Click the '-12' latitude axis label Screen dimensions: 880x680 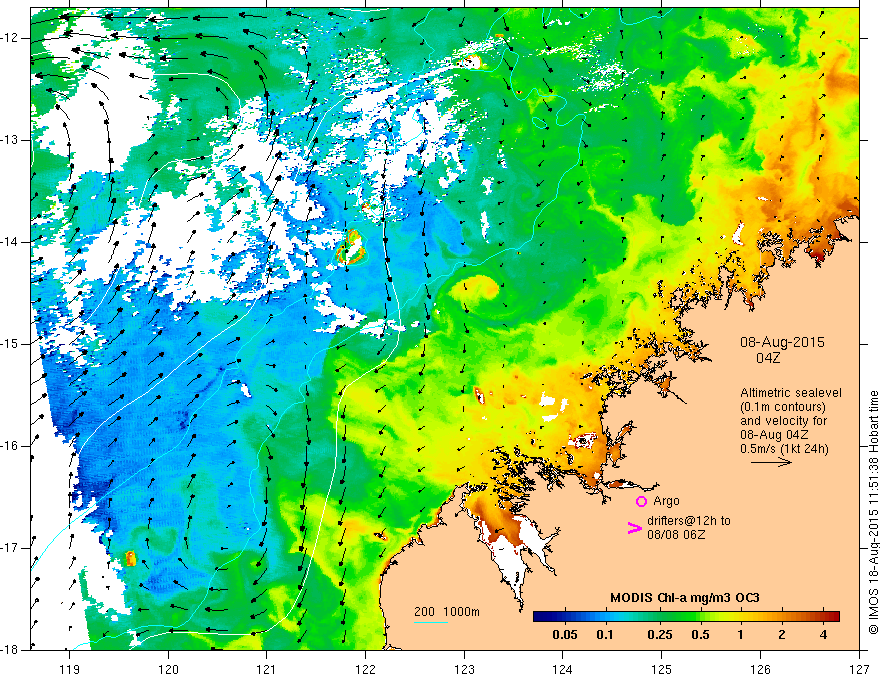[11, 38]
